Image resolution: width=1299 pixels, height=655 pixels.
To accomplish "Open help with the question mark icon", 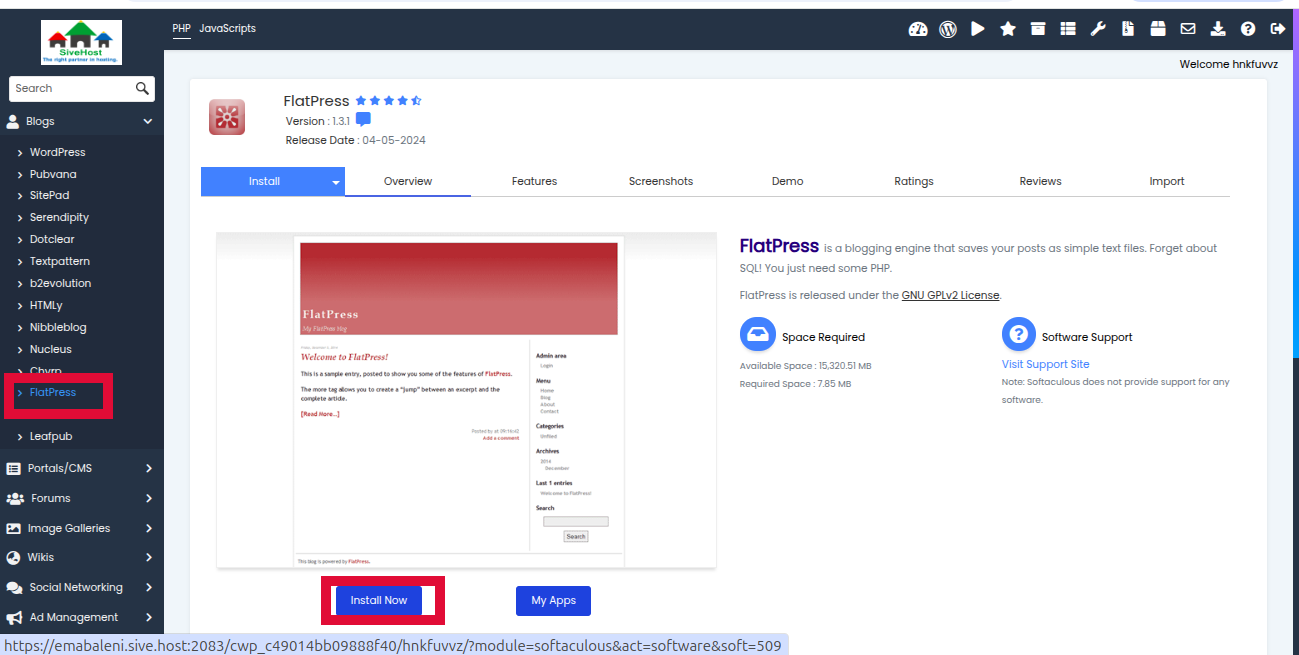I will click(1248, 29).
